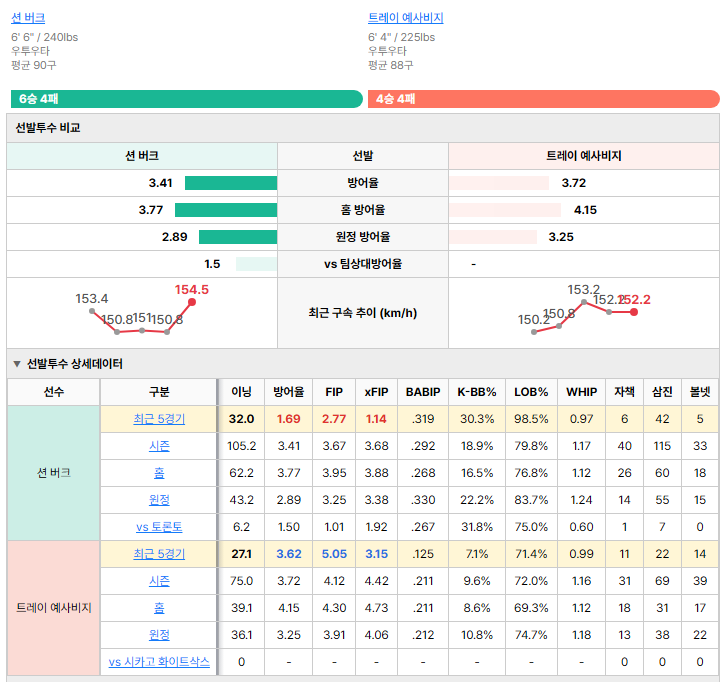This screenshot has width=726, height=682.
Task: Click the green 6승 4패 record bar
Action: pos(187,99)
